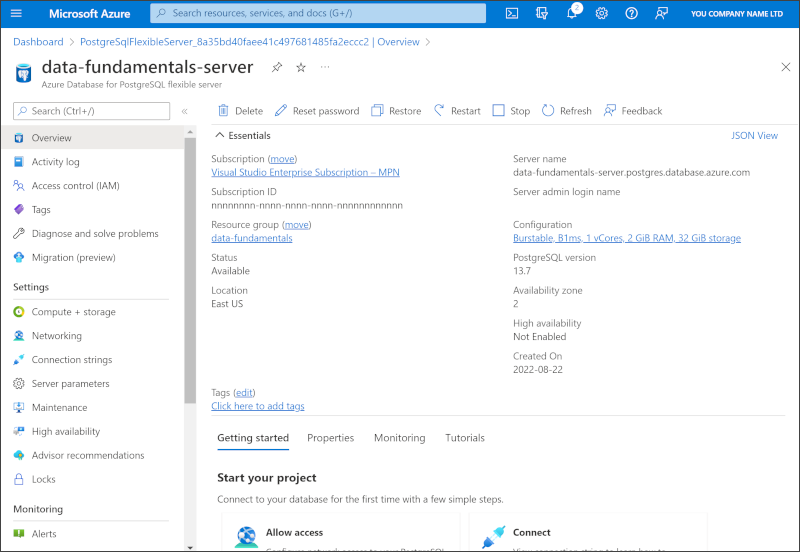Switch to the Getting started tab
The image size is (800, 552).
pyautogui.click(x=253, y=438)
